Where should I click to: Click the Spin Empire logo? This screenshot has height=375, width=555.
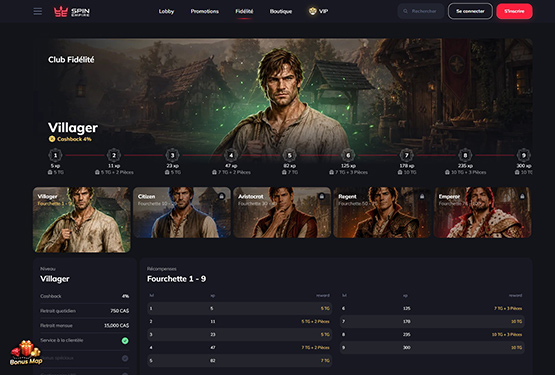(x=71, y=12)
